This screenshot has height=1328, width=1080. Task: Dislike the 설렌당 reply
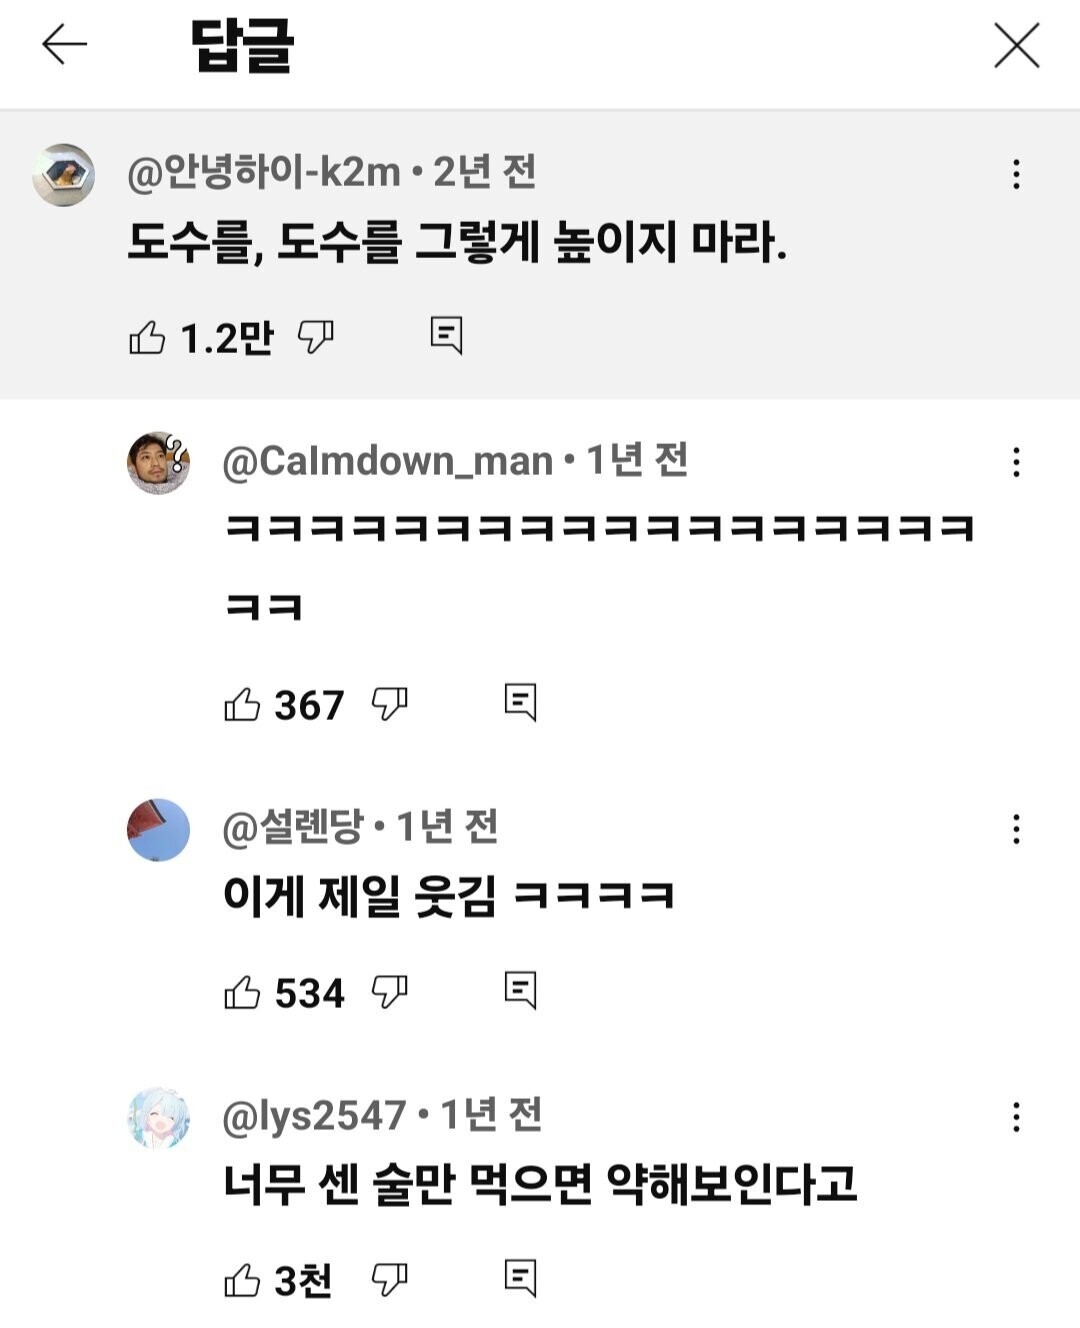tap(389, 991)
